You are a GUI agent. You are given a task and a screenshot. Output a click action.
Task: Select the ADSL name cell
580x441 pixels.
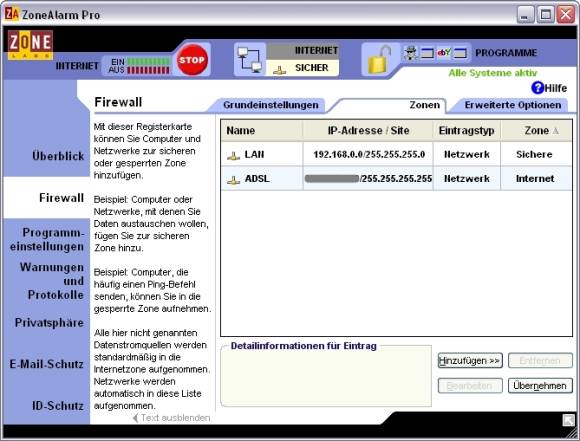click(x=262, y=179)
